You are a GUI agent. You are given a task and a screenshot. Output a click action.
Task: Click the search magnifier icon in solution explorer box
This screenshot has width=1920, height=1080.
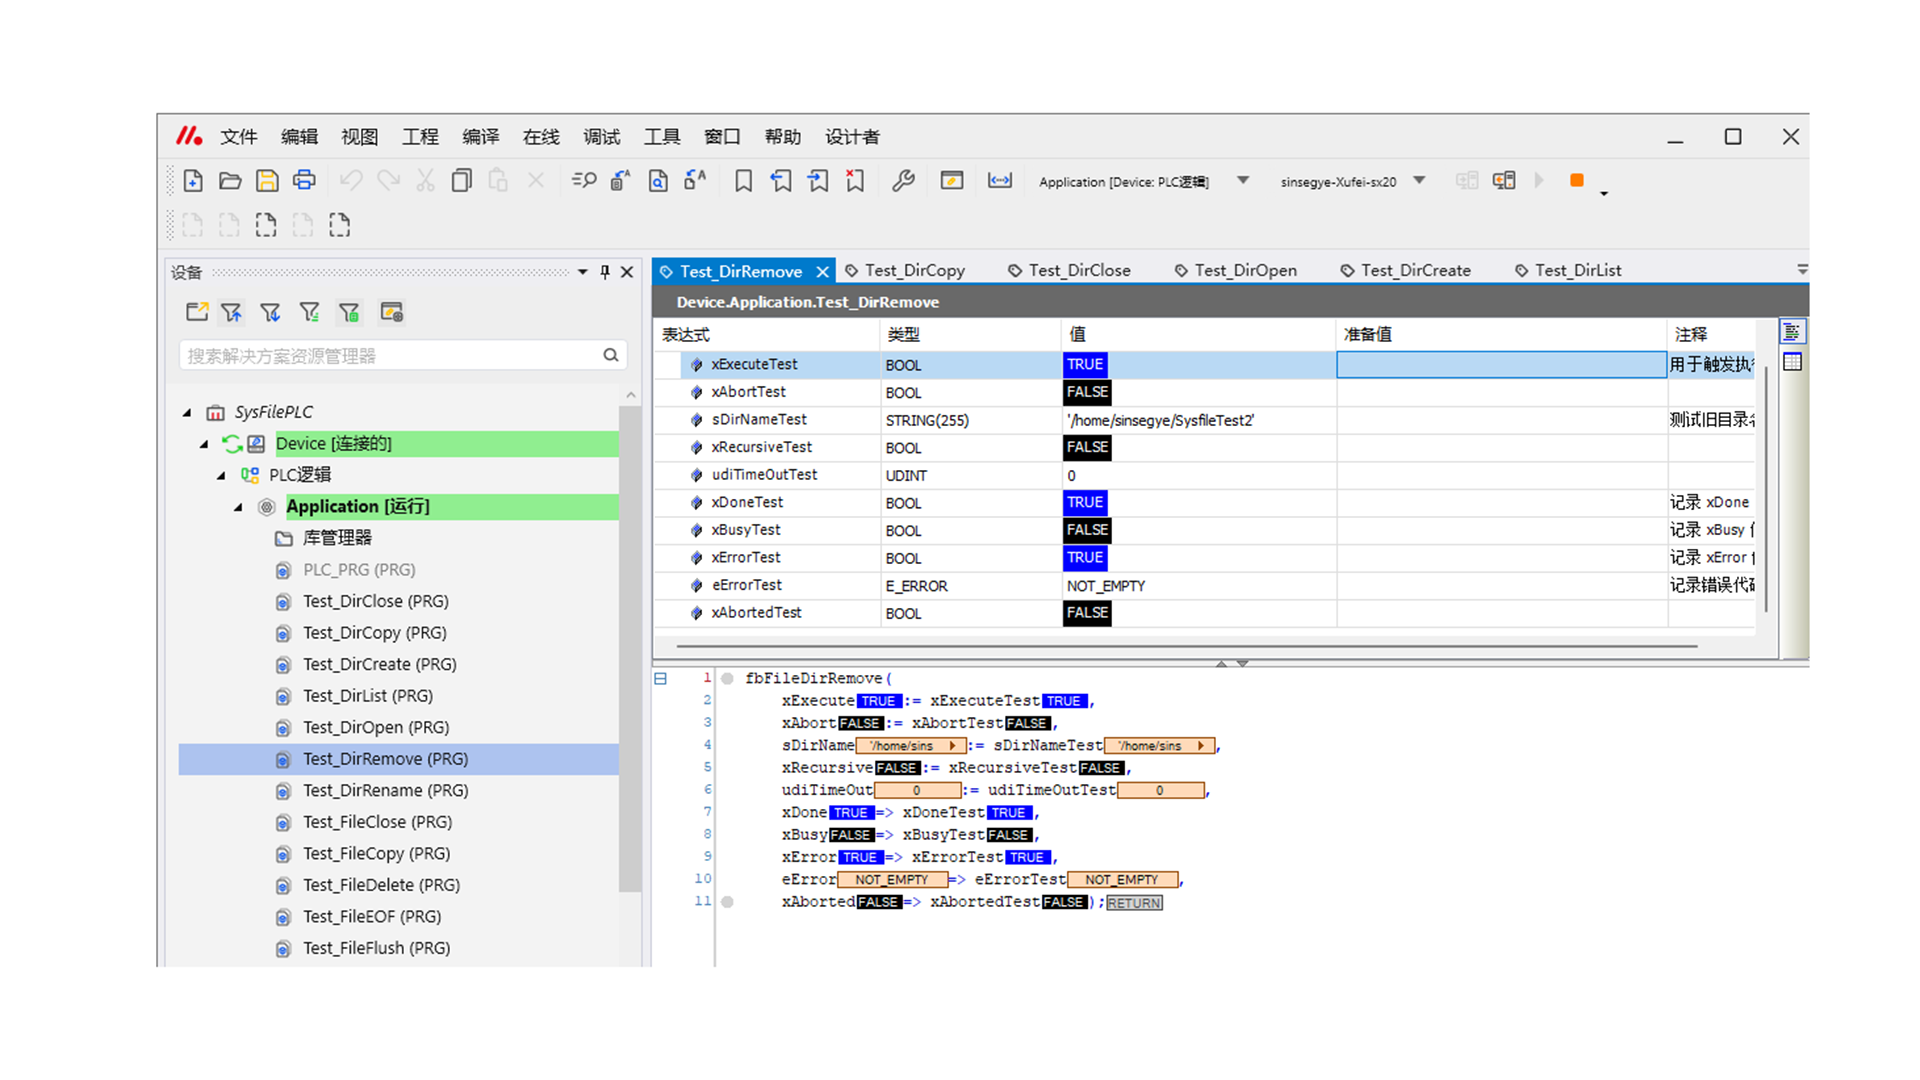tap(611, 355)
